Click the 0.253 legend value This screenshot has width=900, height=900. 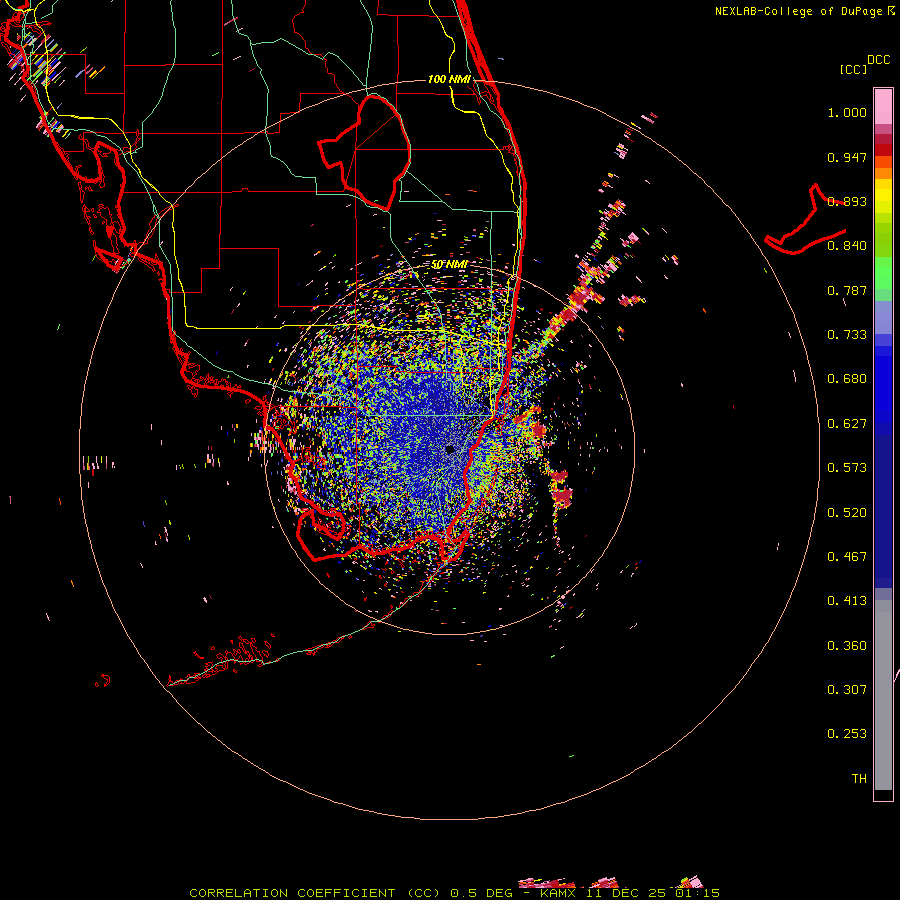847,734
